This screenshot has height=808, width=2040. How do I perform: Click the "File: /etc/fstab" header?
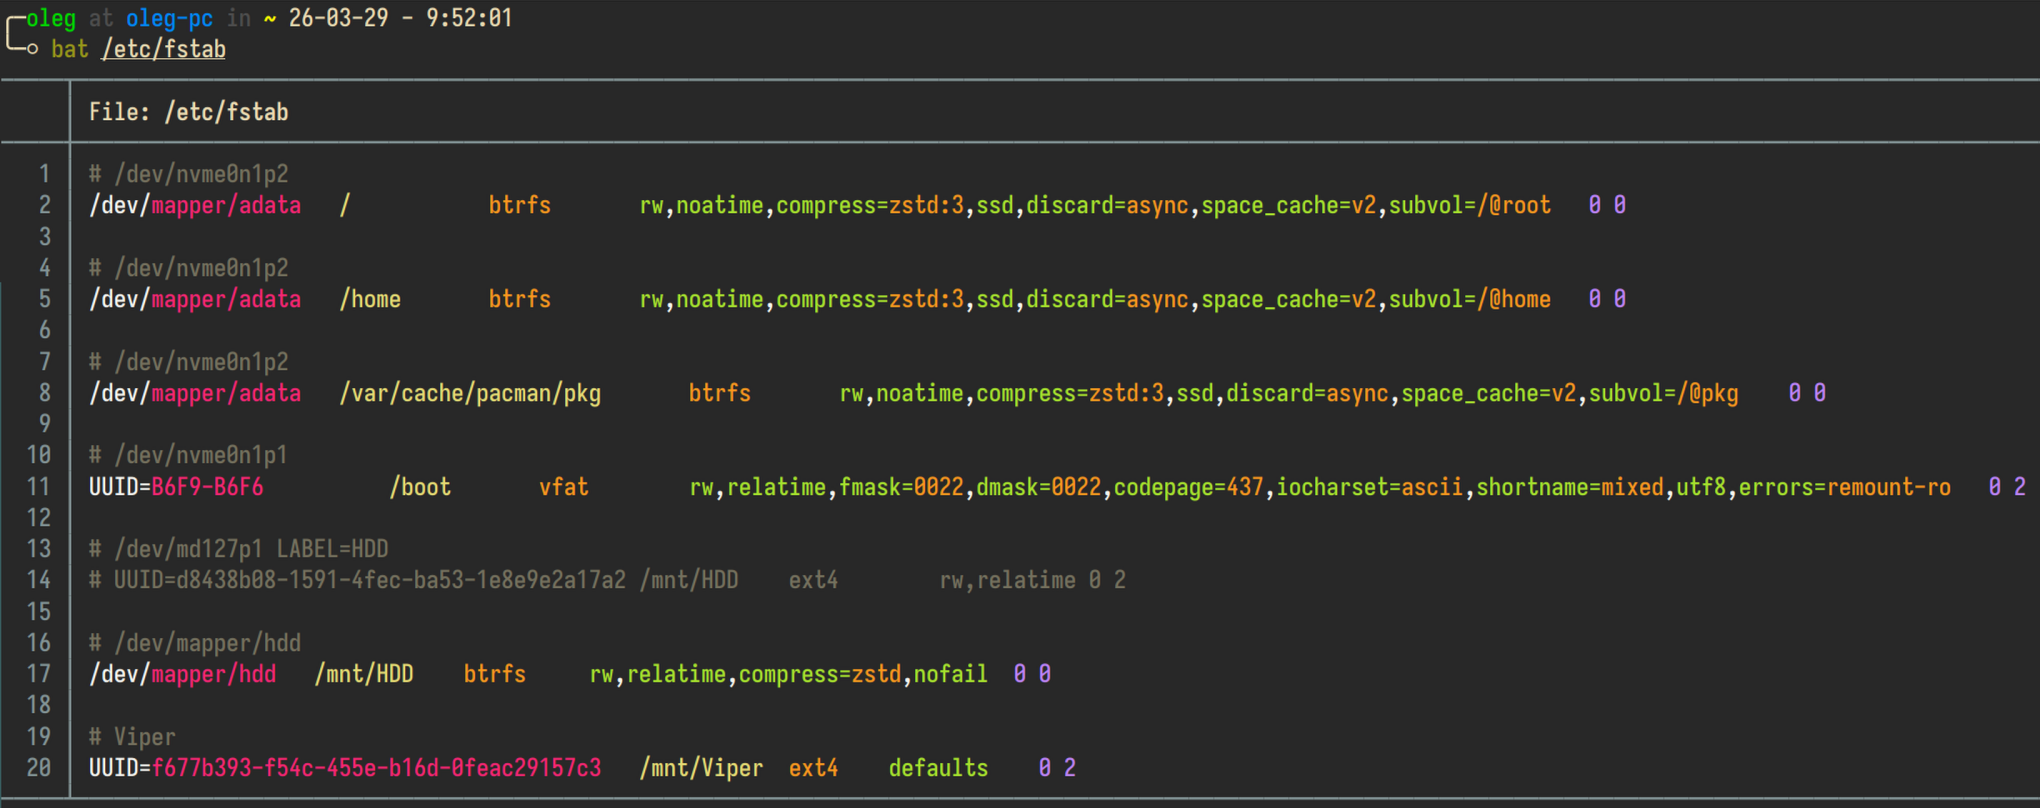189,112
